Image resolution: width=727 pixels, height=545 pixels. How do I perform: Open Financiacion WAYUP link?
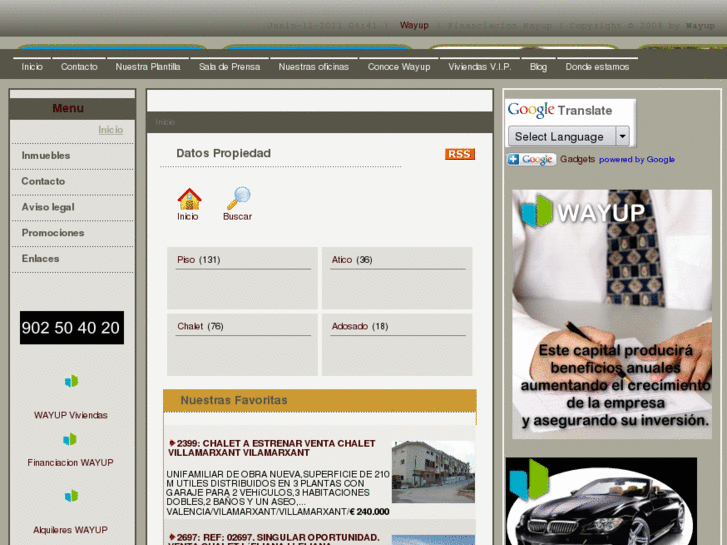coord(70,462)
